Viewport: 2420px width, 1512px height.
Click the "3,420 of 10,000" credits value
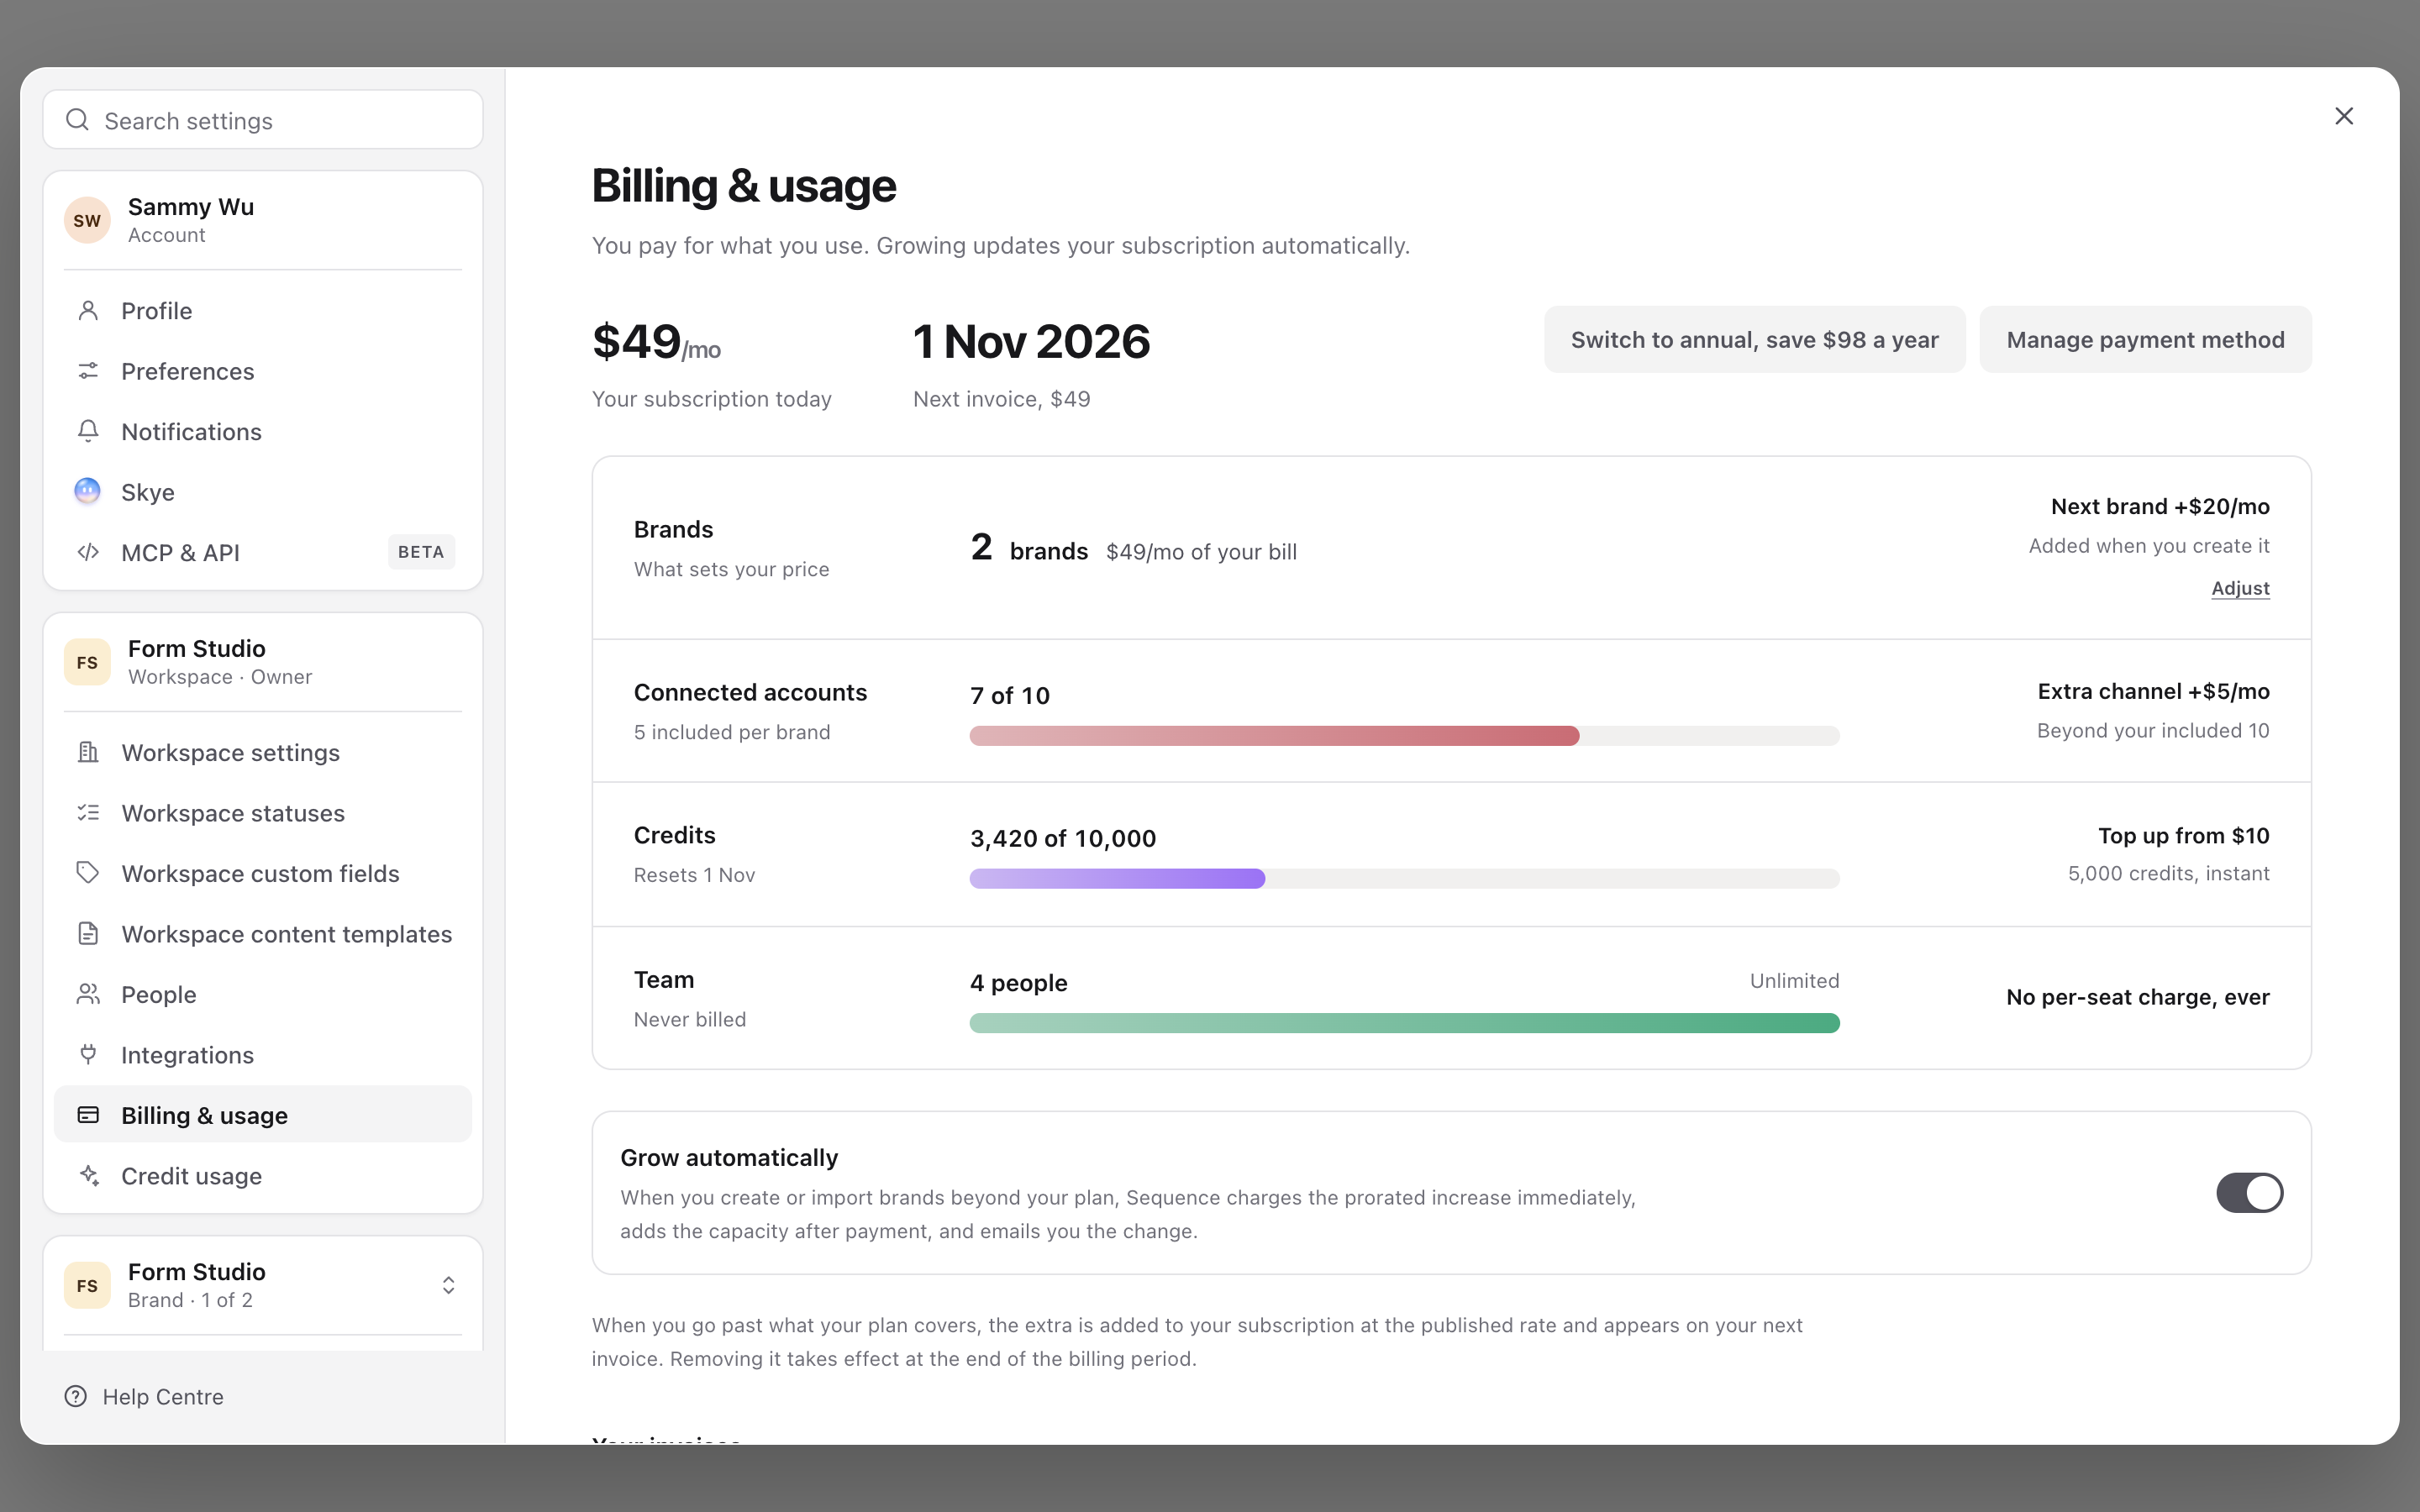pos(1063,838)
